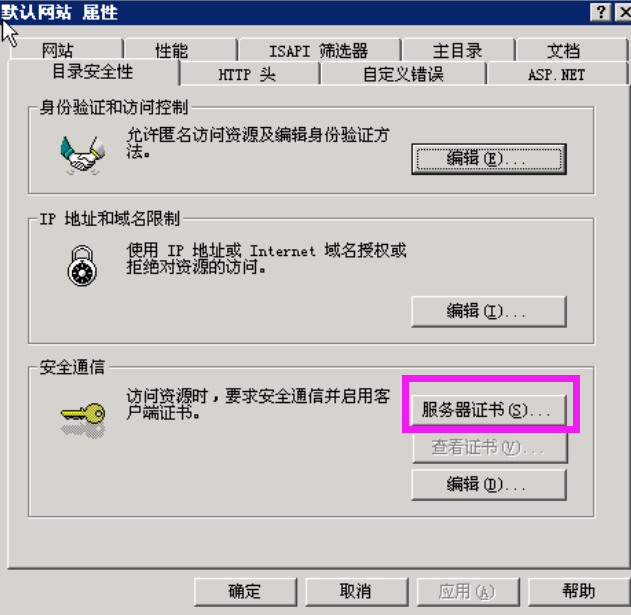Image resolution: width=631 pixels, height=615 pixels.
Task: Switch to the ASP.NET tab
Action: (x=557, y=74)
